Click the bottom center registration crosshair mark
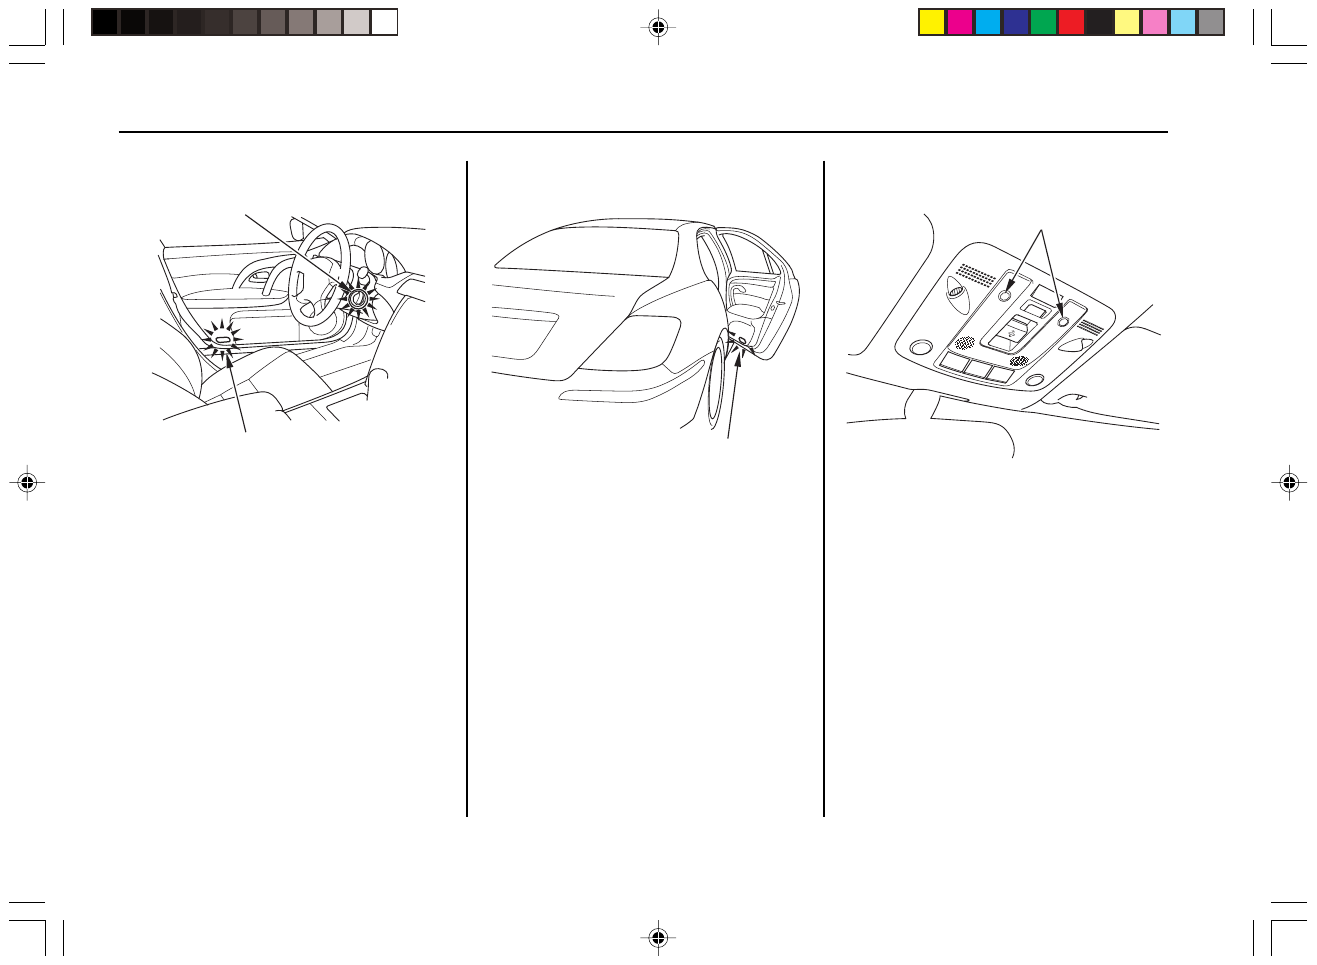Screen dimensions: 1317x965 click(x=657, y=937)
